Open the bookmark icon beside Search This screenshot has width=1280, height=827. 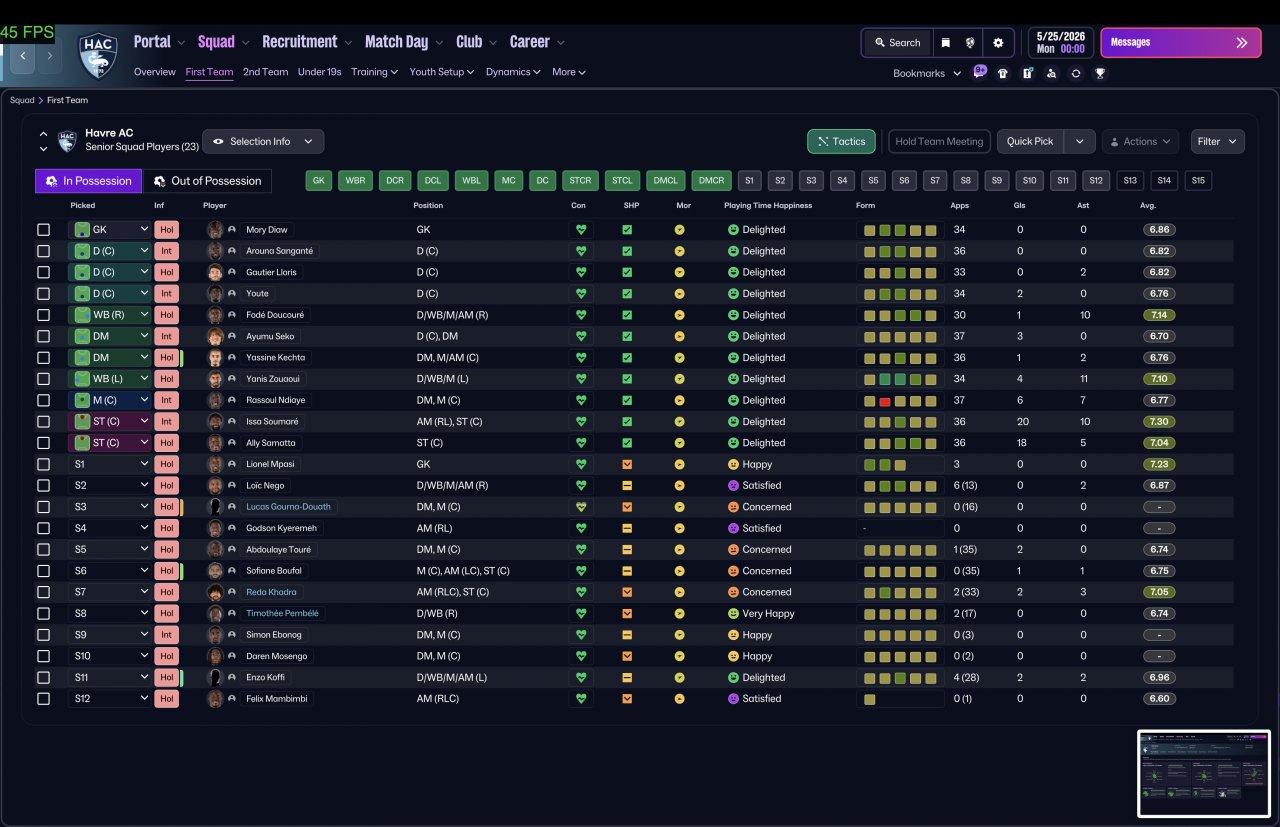(945, 43)
